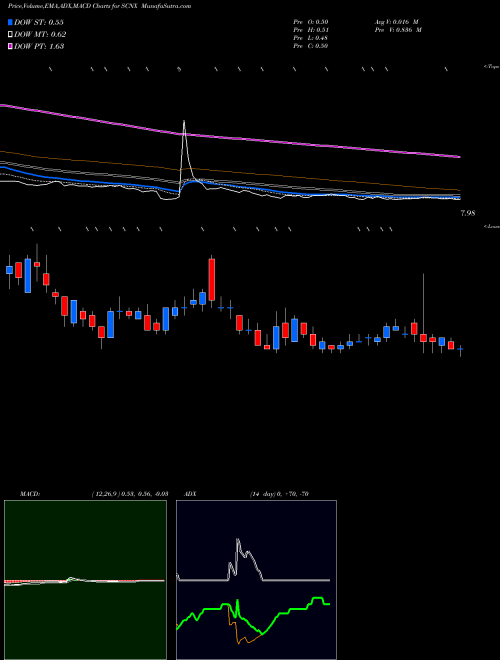Image resolution: width=500 pixels, height=660 pixels.
Task: Click the 'Pre O: 0.50' value
Action: [x=311, y=22]
